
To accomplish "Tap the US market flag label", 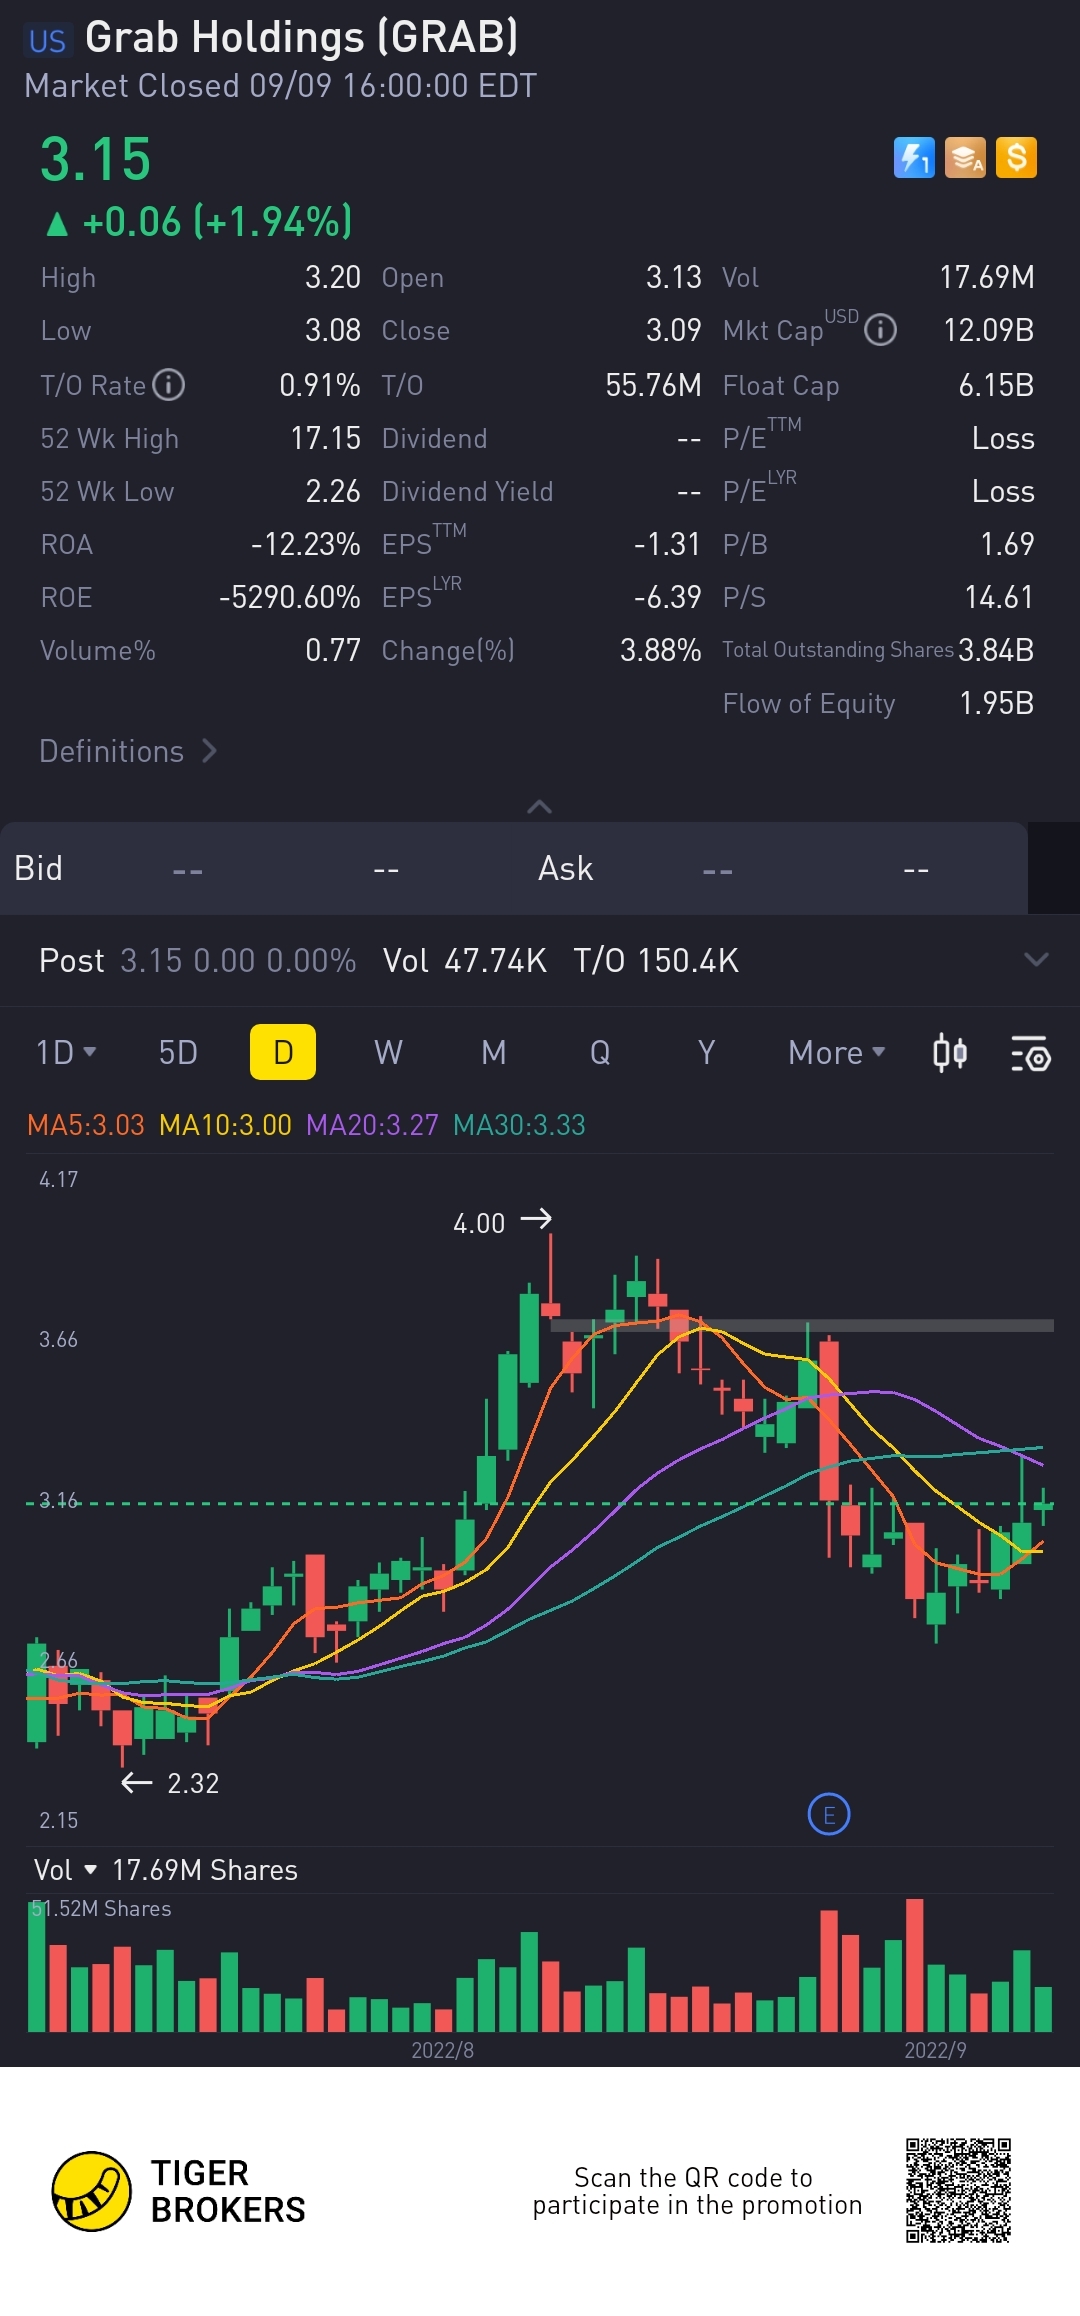I will click(x=47, y=40).
